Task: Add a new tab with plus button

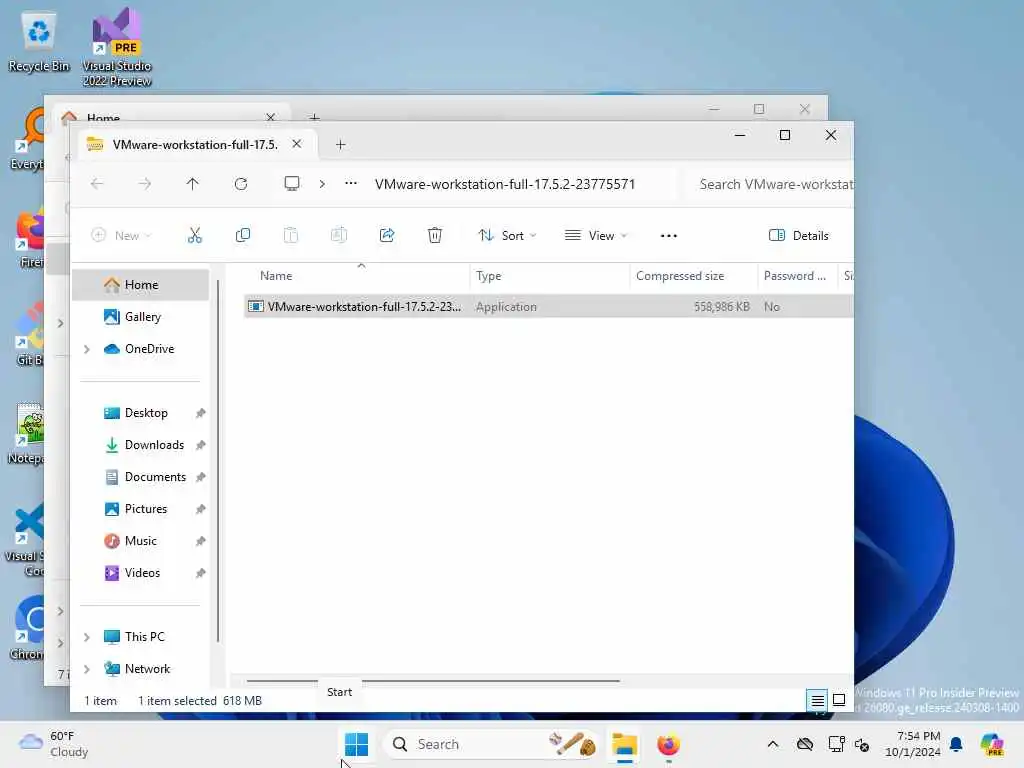Action: pyautogui.click(x=340, y=144)
